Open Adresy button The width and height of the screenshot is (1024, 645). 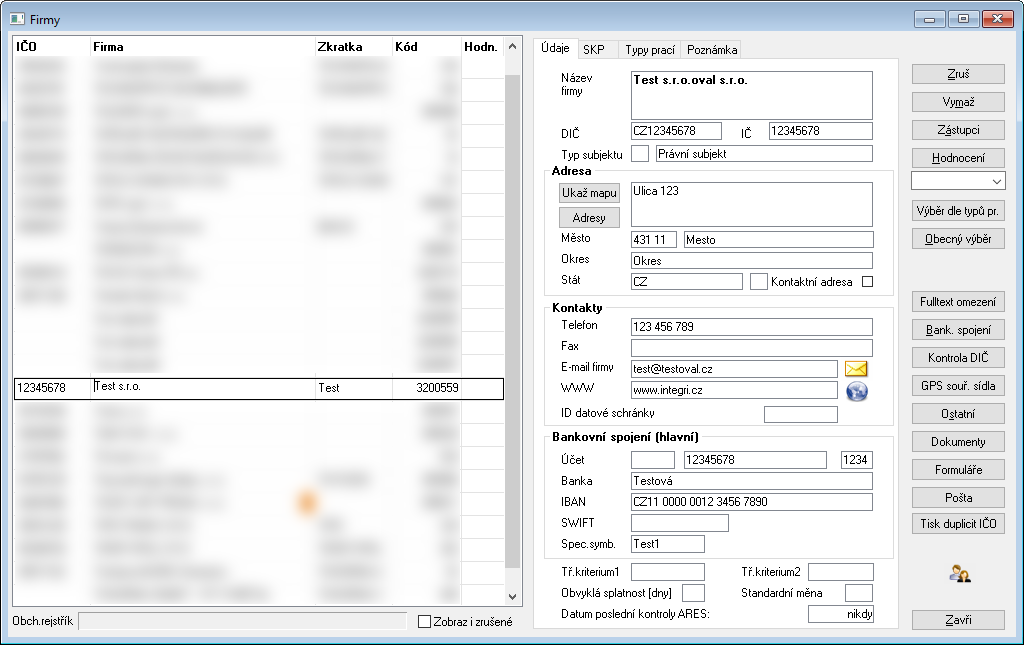pyautogui.click(x=589, y=217)
